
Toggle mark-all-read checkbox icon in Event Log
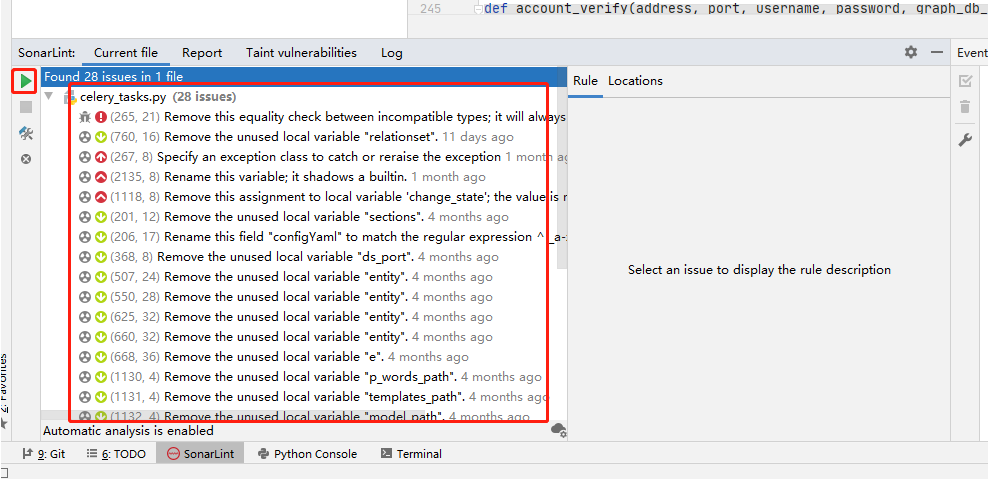965,81
